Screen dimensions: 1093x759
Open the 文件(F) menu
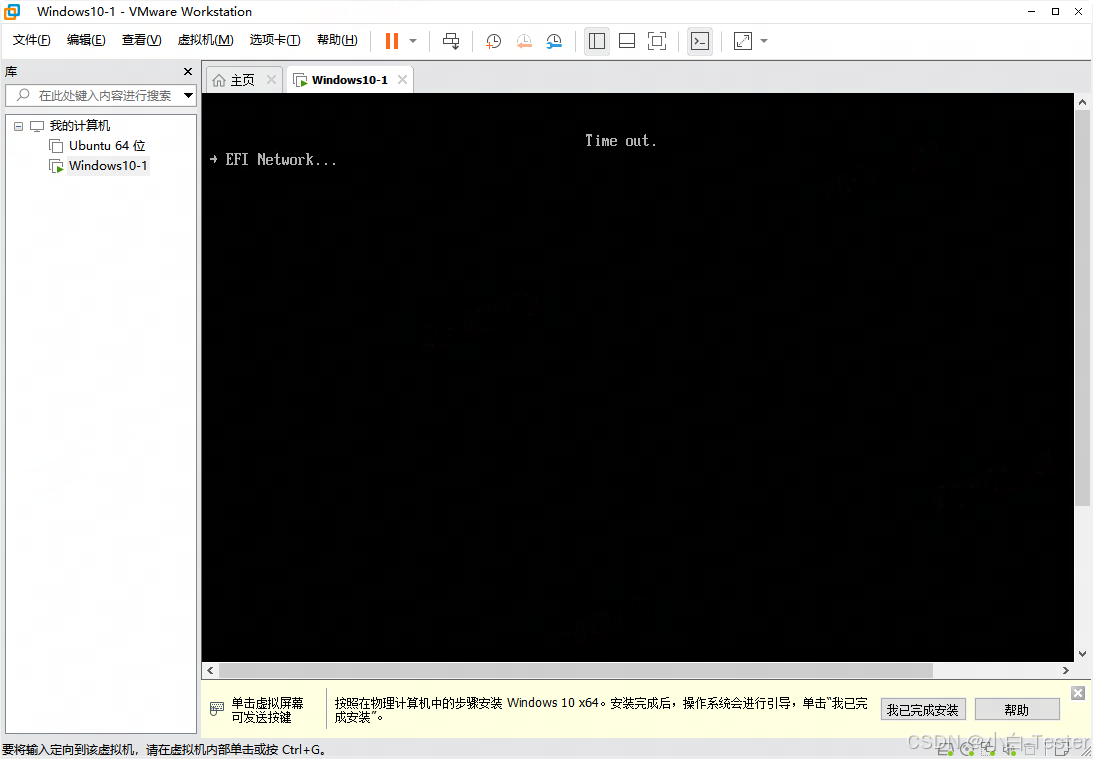pyautogui.click(x=31, y=40)
